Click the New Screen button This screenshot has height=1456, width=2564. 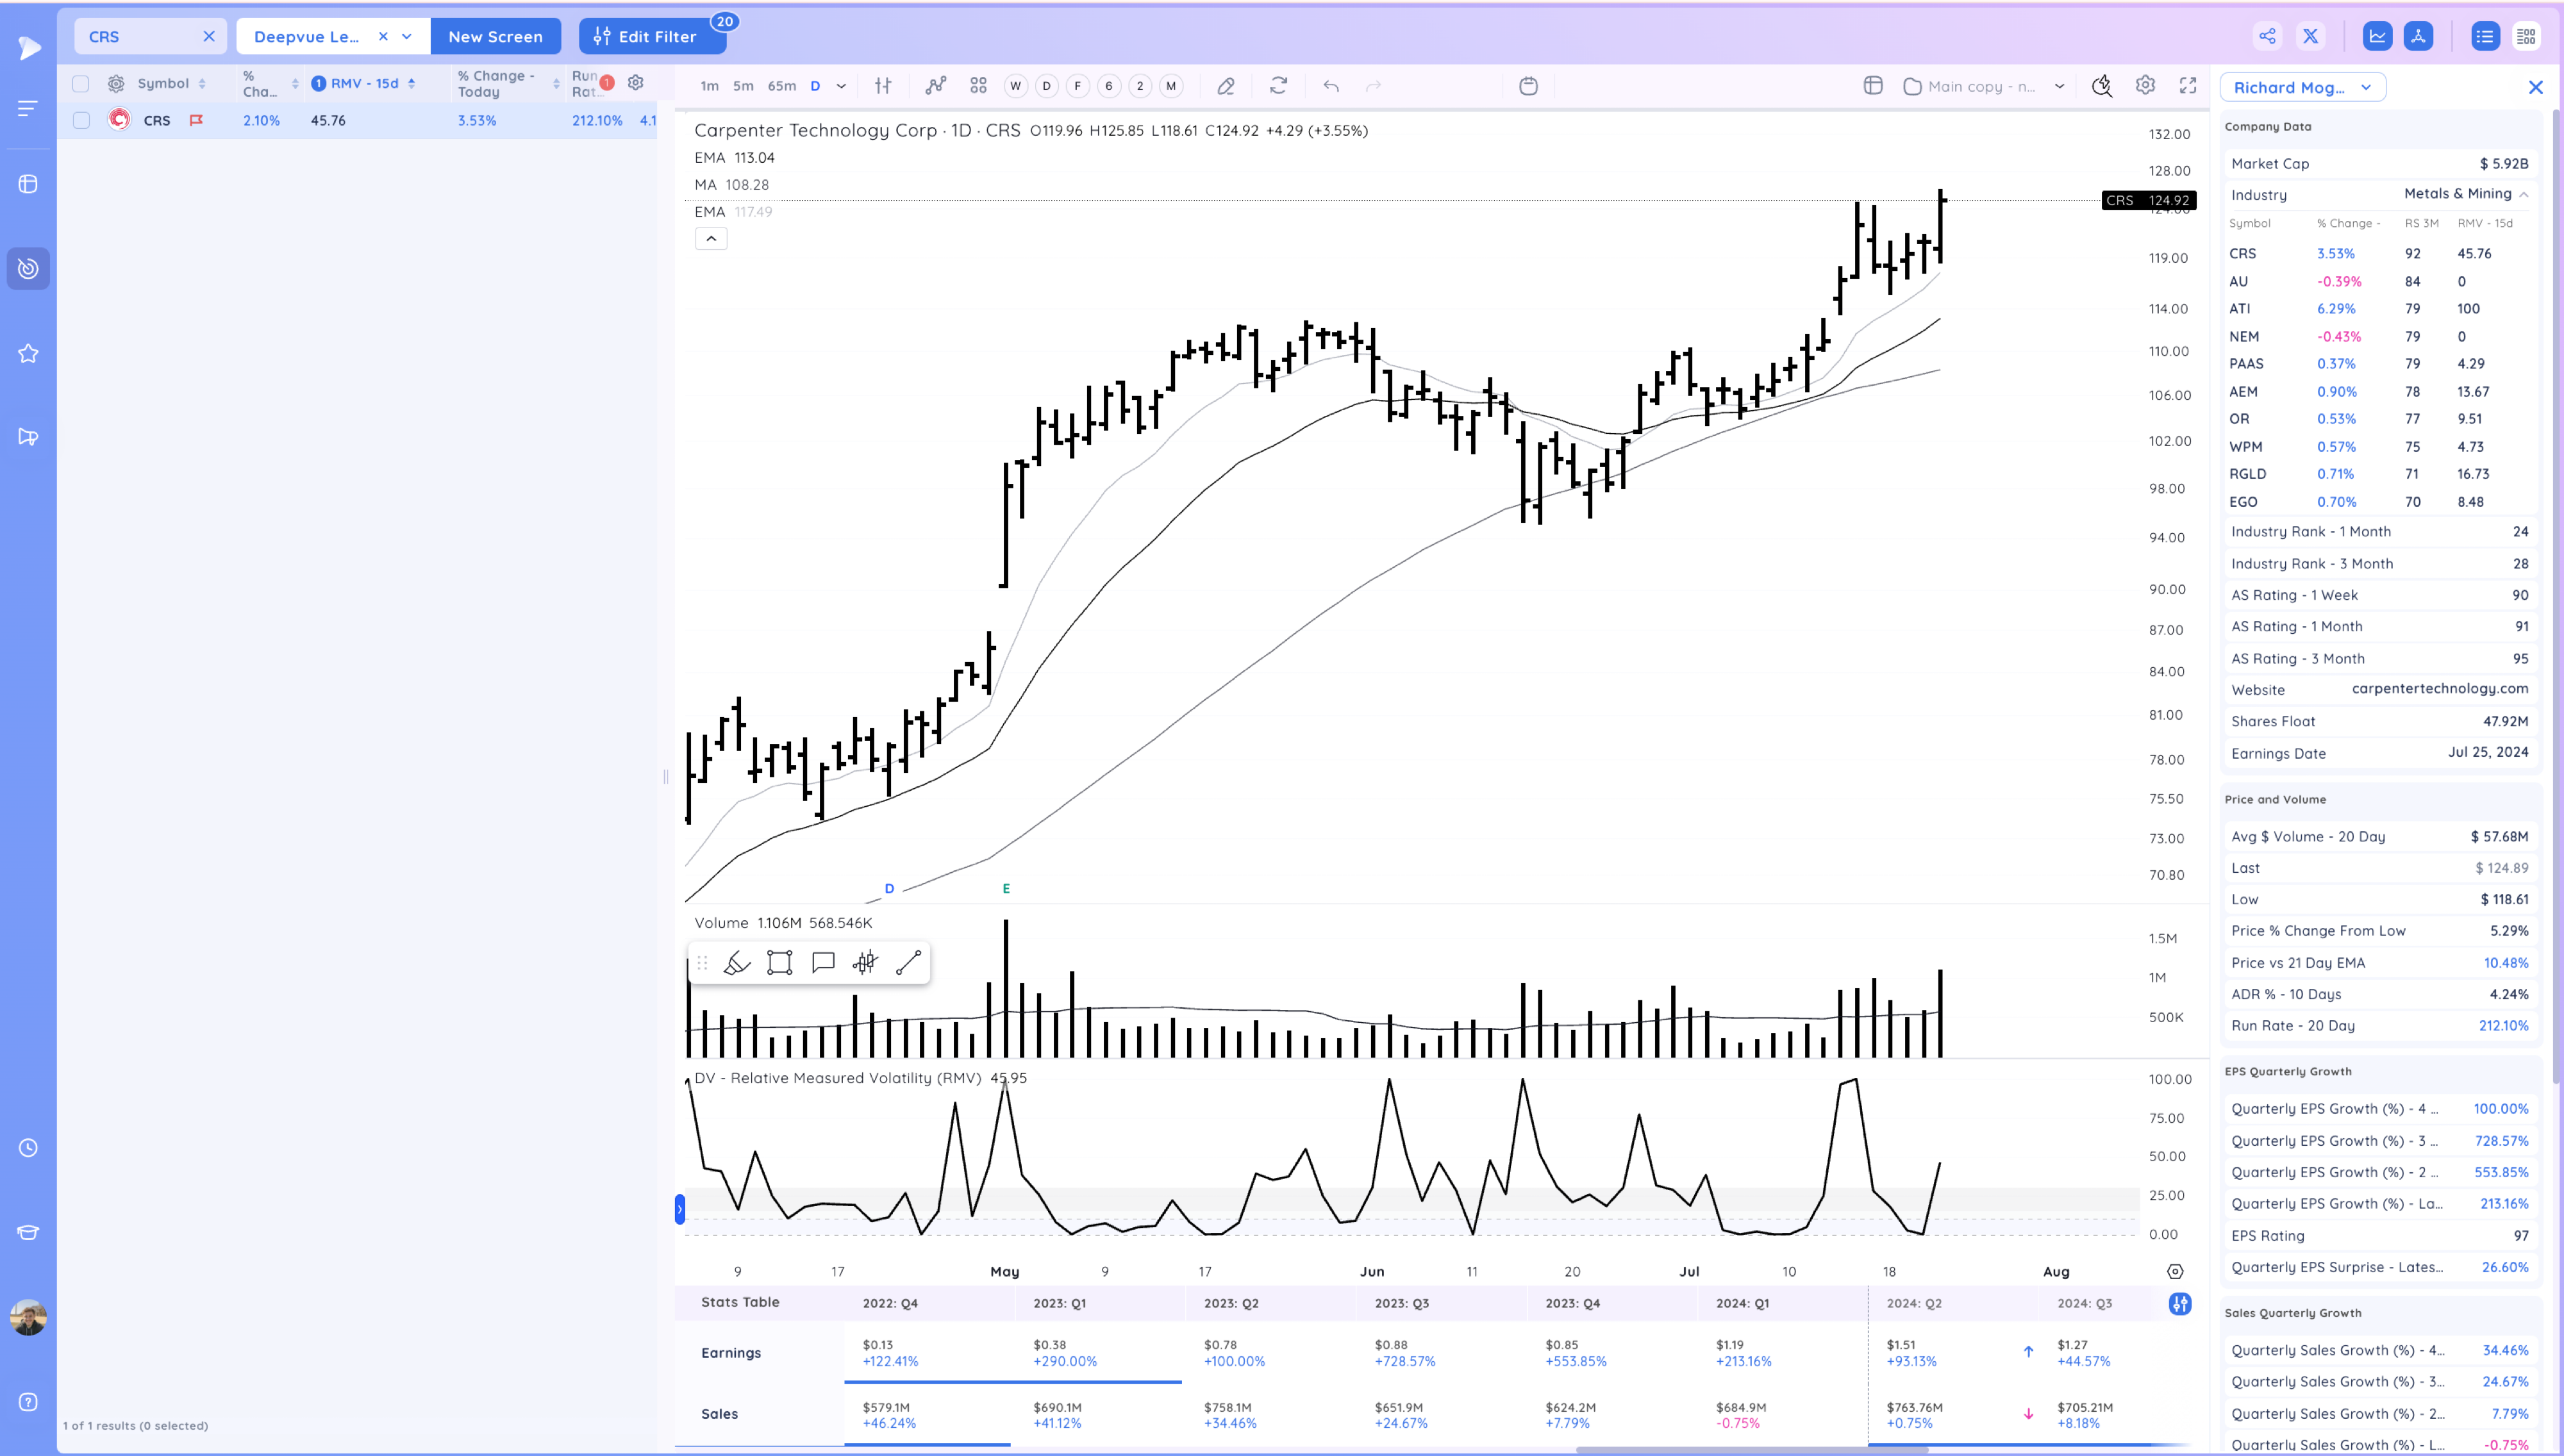click(x=495, y=37)
